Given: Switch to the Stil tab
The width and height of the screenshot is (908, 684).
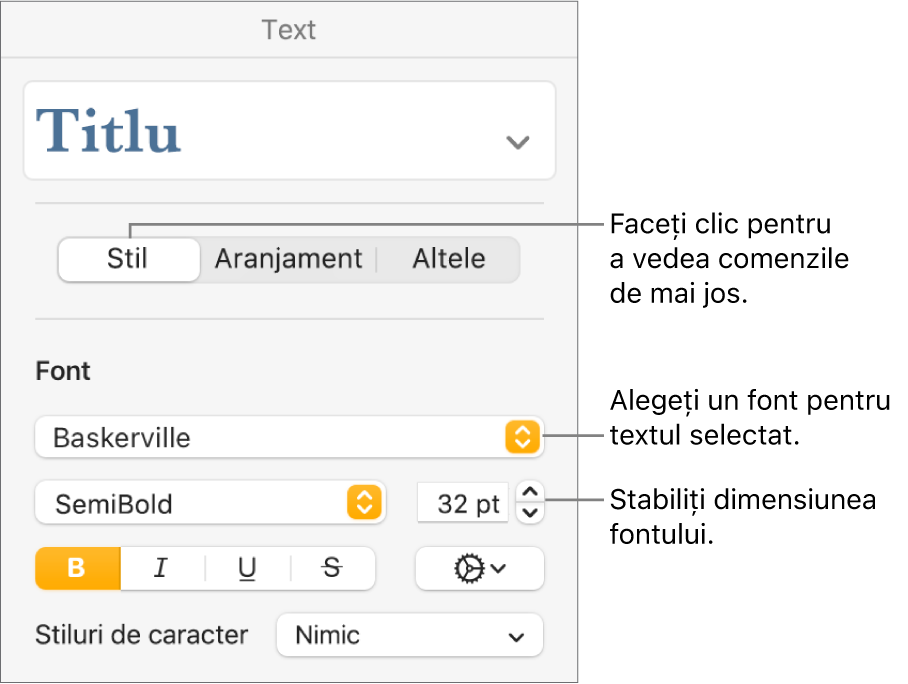Looking at the screenshot, I should coord(129,259).
